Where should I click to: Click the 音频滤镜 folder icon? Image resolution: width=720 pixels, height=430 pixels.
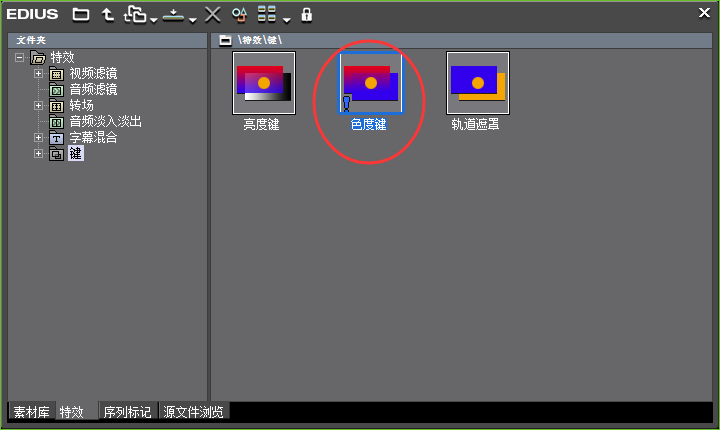56,90
